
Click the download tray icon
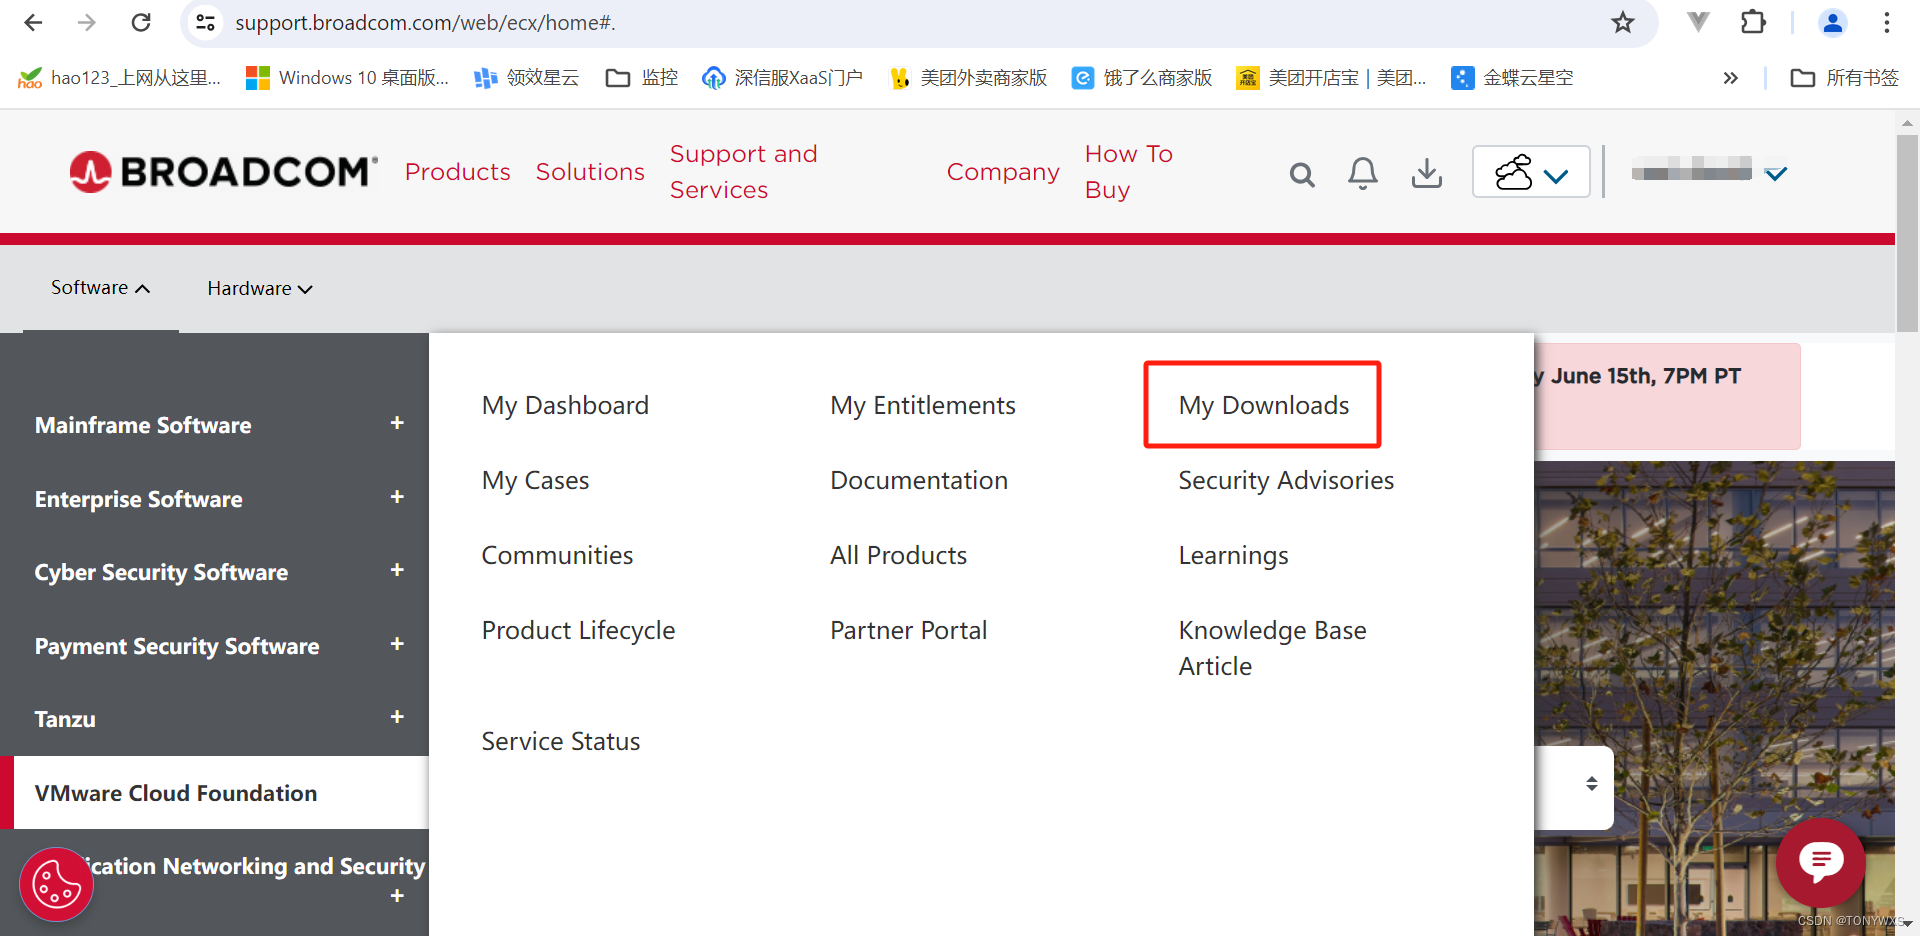click(x=1426, y=173)
